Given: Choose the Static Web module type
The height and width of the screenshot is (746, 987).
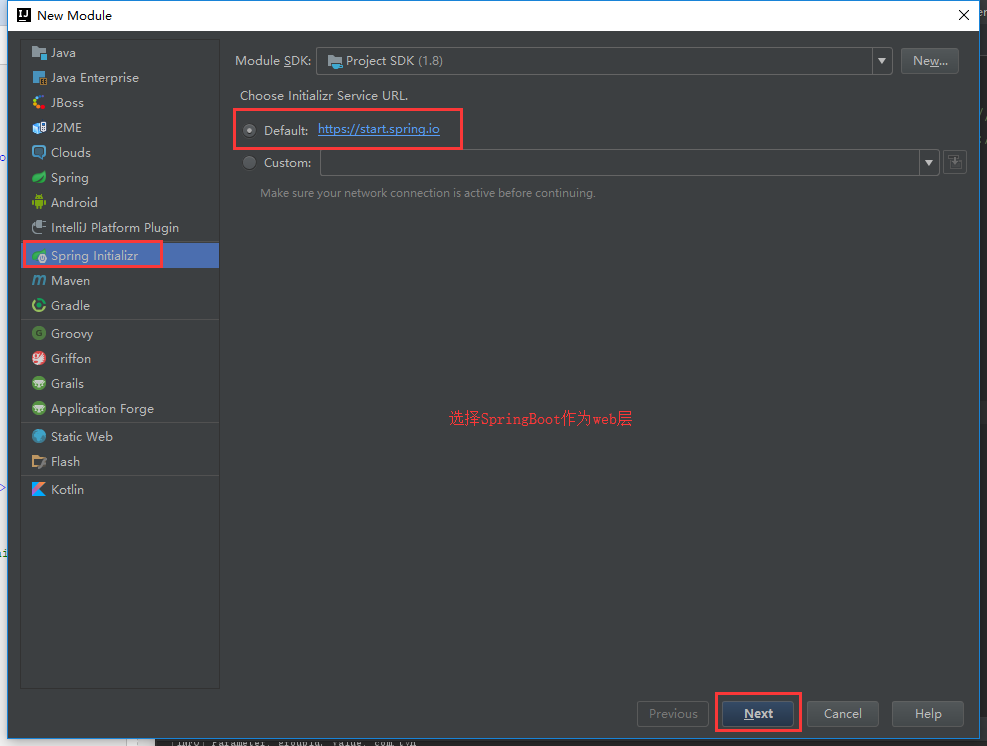Looking at the screenshot, I should 120,436.
